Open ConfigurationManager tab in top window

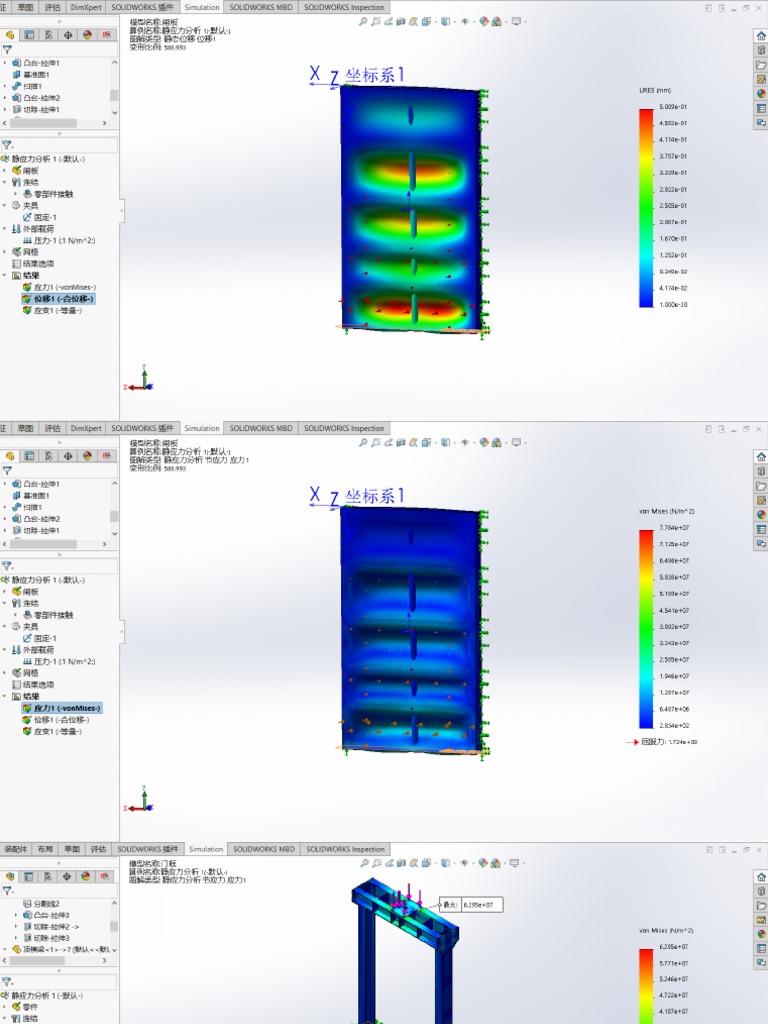coord(49,35)
